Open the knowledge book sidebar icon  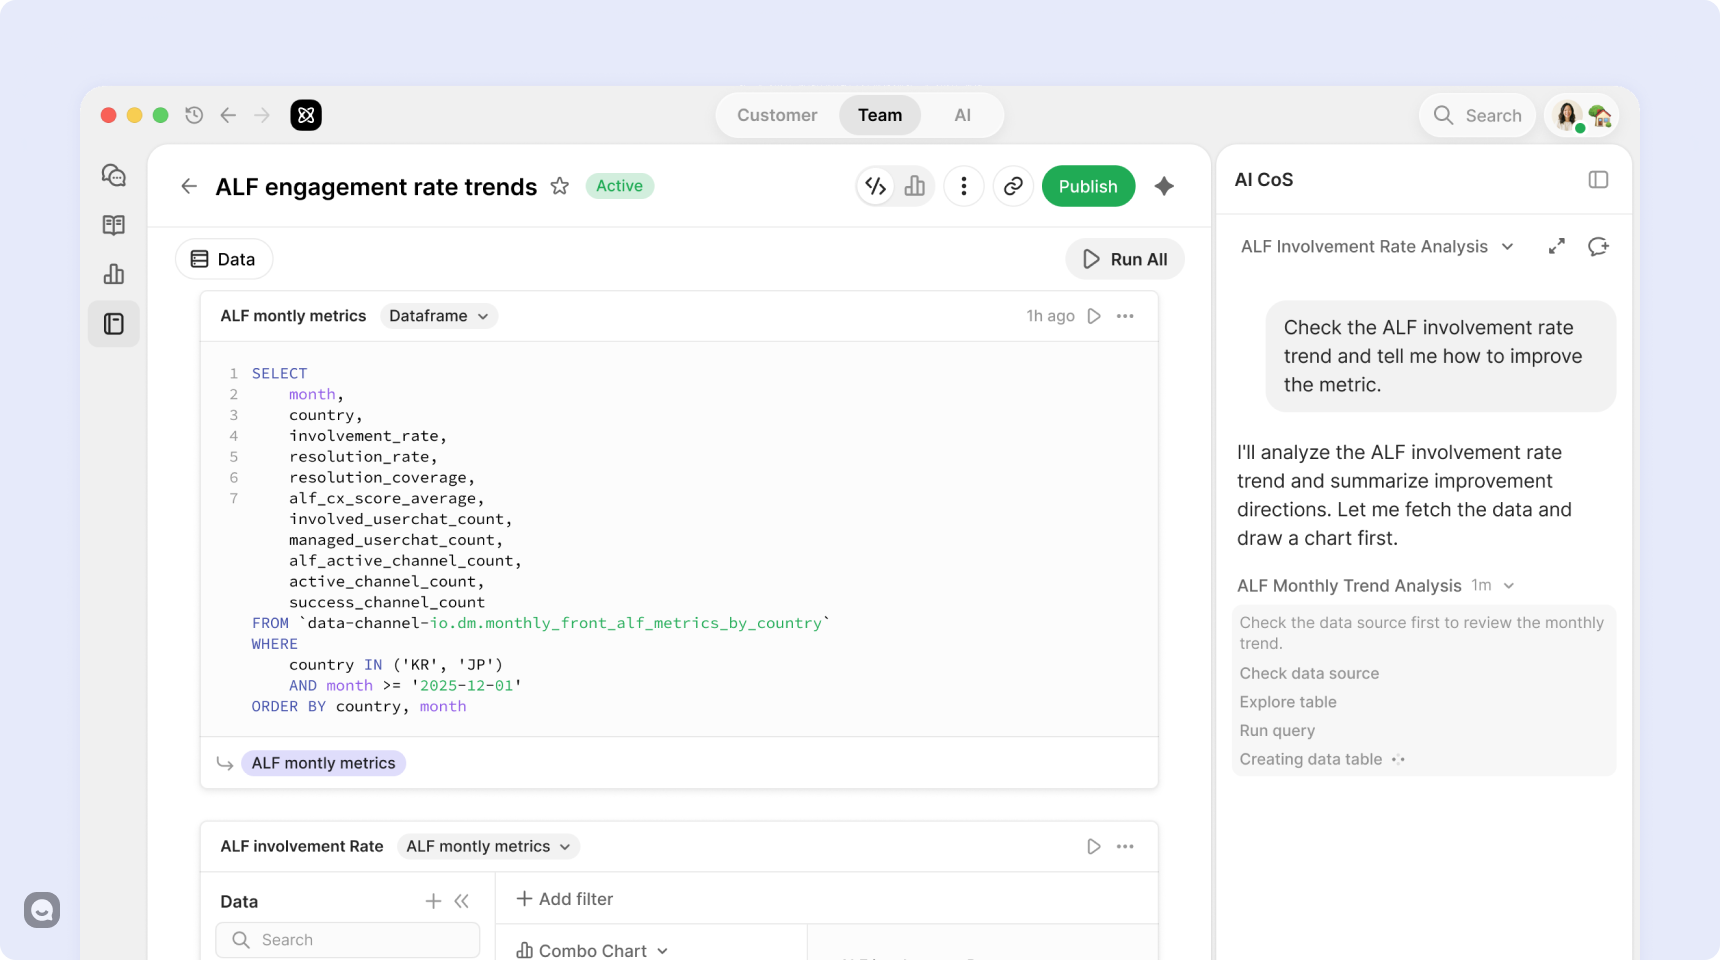point(114,225)
